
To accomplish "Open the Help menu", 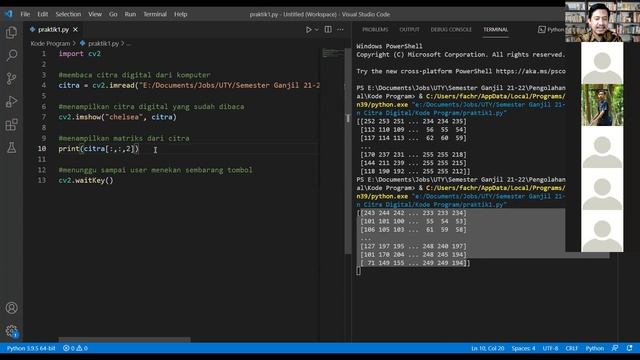I will point(180,14).
